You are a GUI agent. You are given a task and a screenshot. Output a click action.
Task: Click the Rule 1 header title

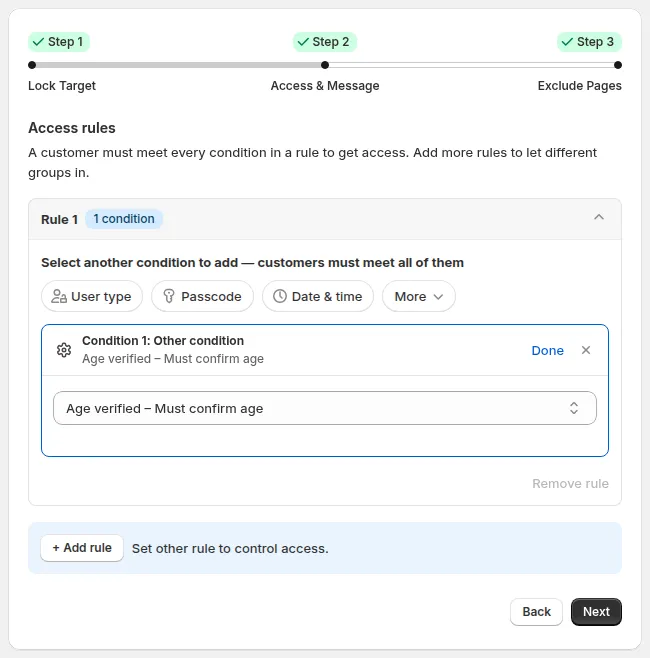pyautogui.click(x=59, y=219)
